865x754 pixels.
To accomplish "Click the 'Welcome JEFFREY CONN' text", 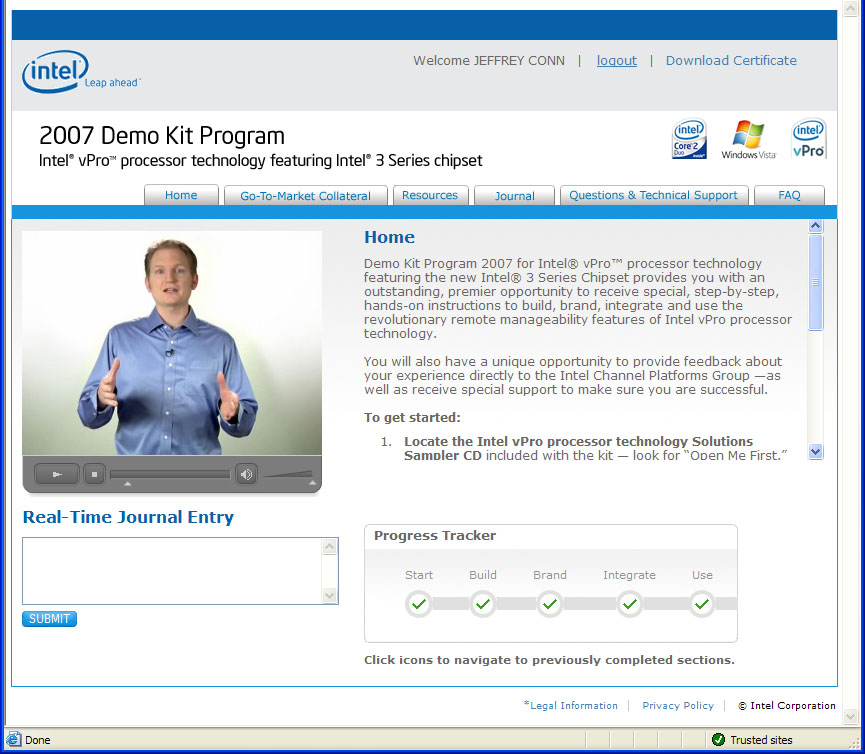I will click(x=489, y=61).
